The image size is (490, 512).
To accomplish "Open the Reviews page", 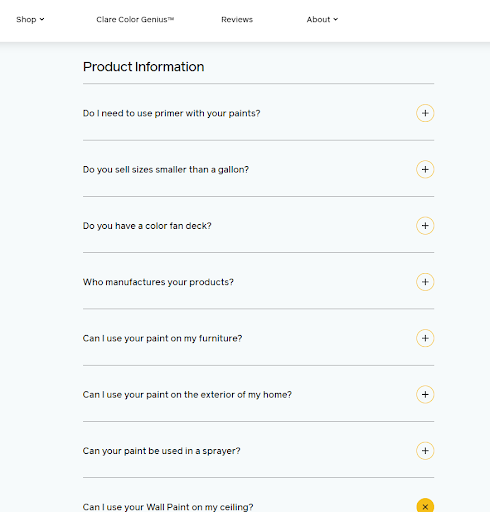I will point(237,19).
